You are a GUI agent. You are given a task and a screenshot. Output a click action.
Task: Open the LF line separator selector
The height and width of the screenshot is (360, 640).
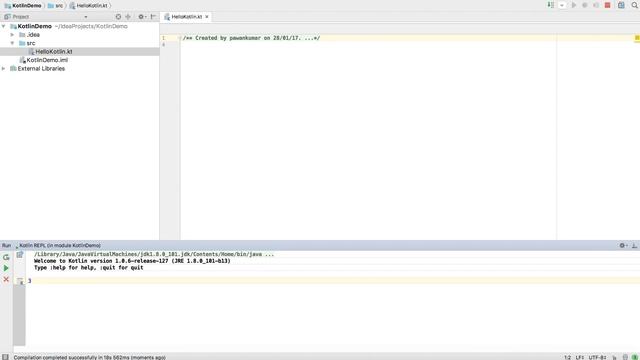coord(580,357)
